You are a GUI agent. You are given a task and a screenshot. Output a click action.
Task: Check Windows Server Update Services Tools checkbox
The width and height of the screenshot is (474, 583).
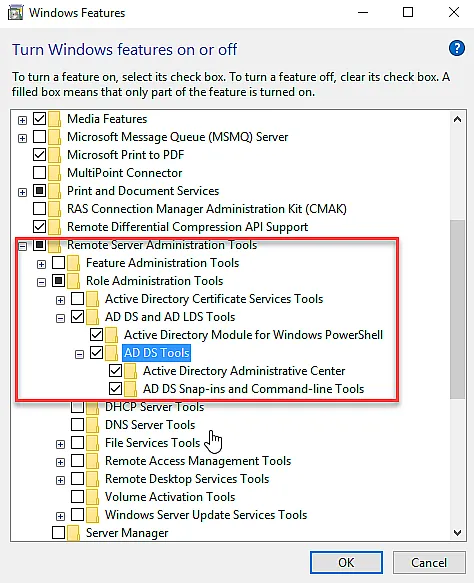(77, 515)
